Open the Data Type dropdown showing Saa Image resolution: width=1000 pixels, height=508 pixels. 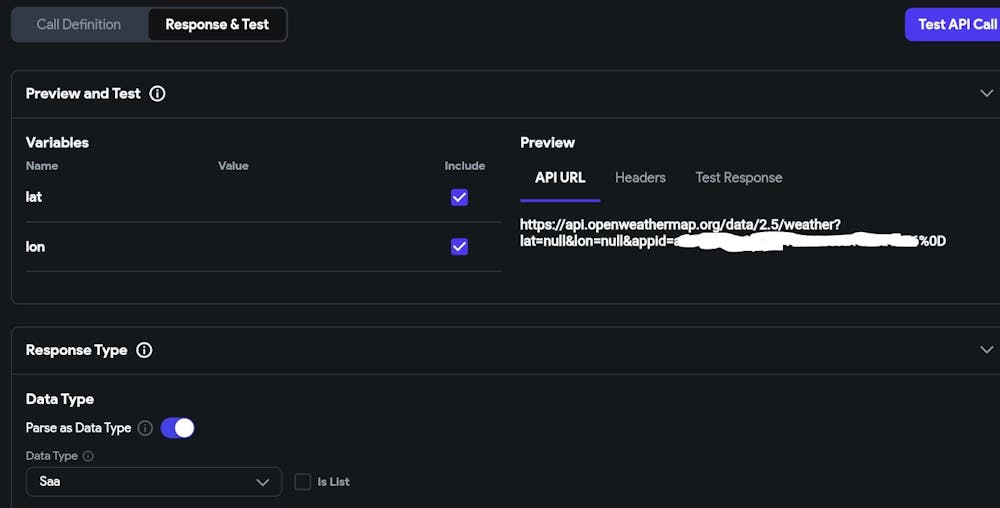tap(153, 482)
